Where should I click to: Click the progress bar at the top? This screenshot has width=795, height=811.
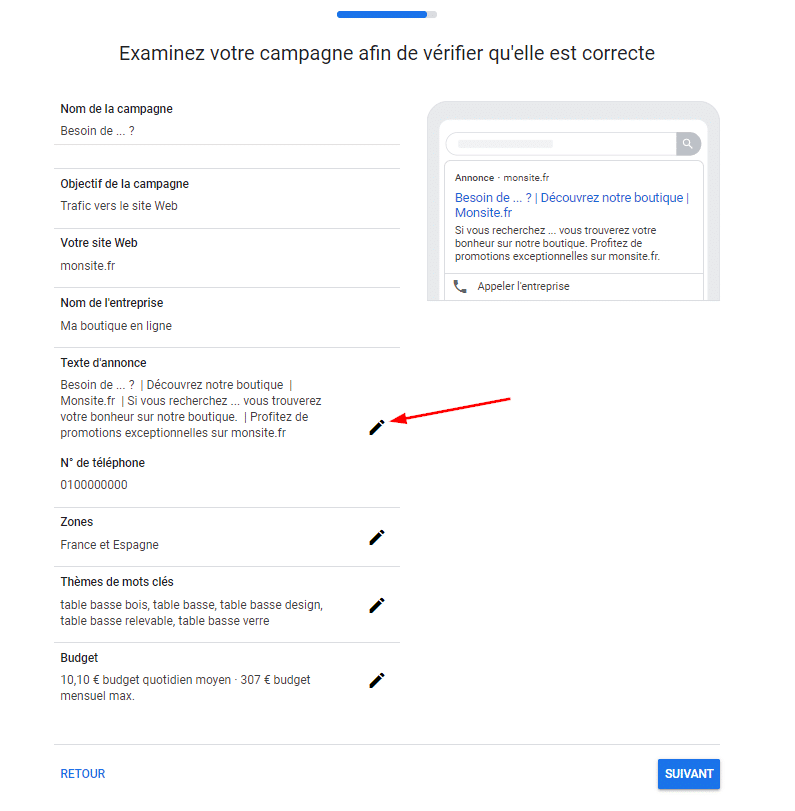[386, 15]
